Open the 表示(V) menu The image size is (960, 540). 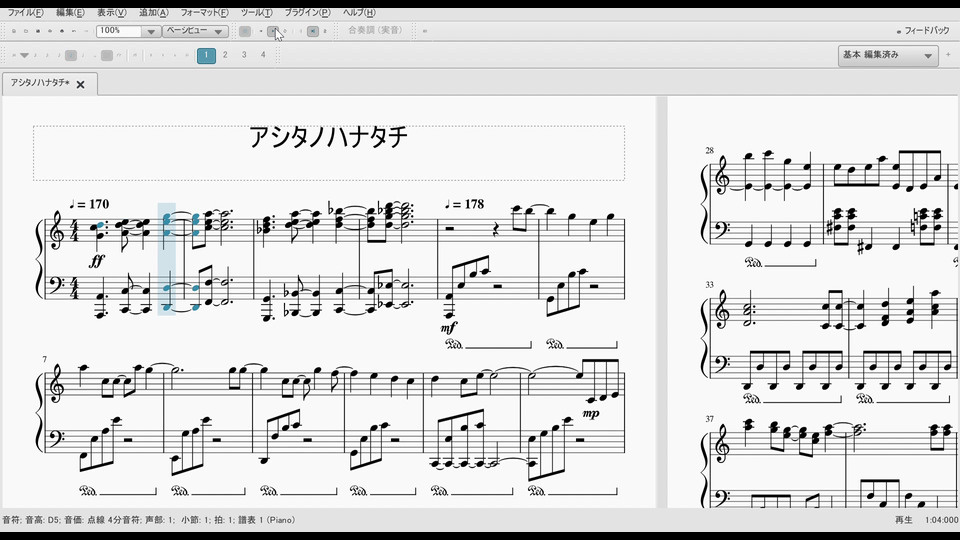click(111, 13)
